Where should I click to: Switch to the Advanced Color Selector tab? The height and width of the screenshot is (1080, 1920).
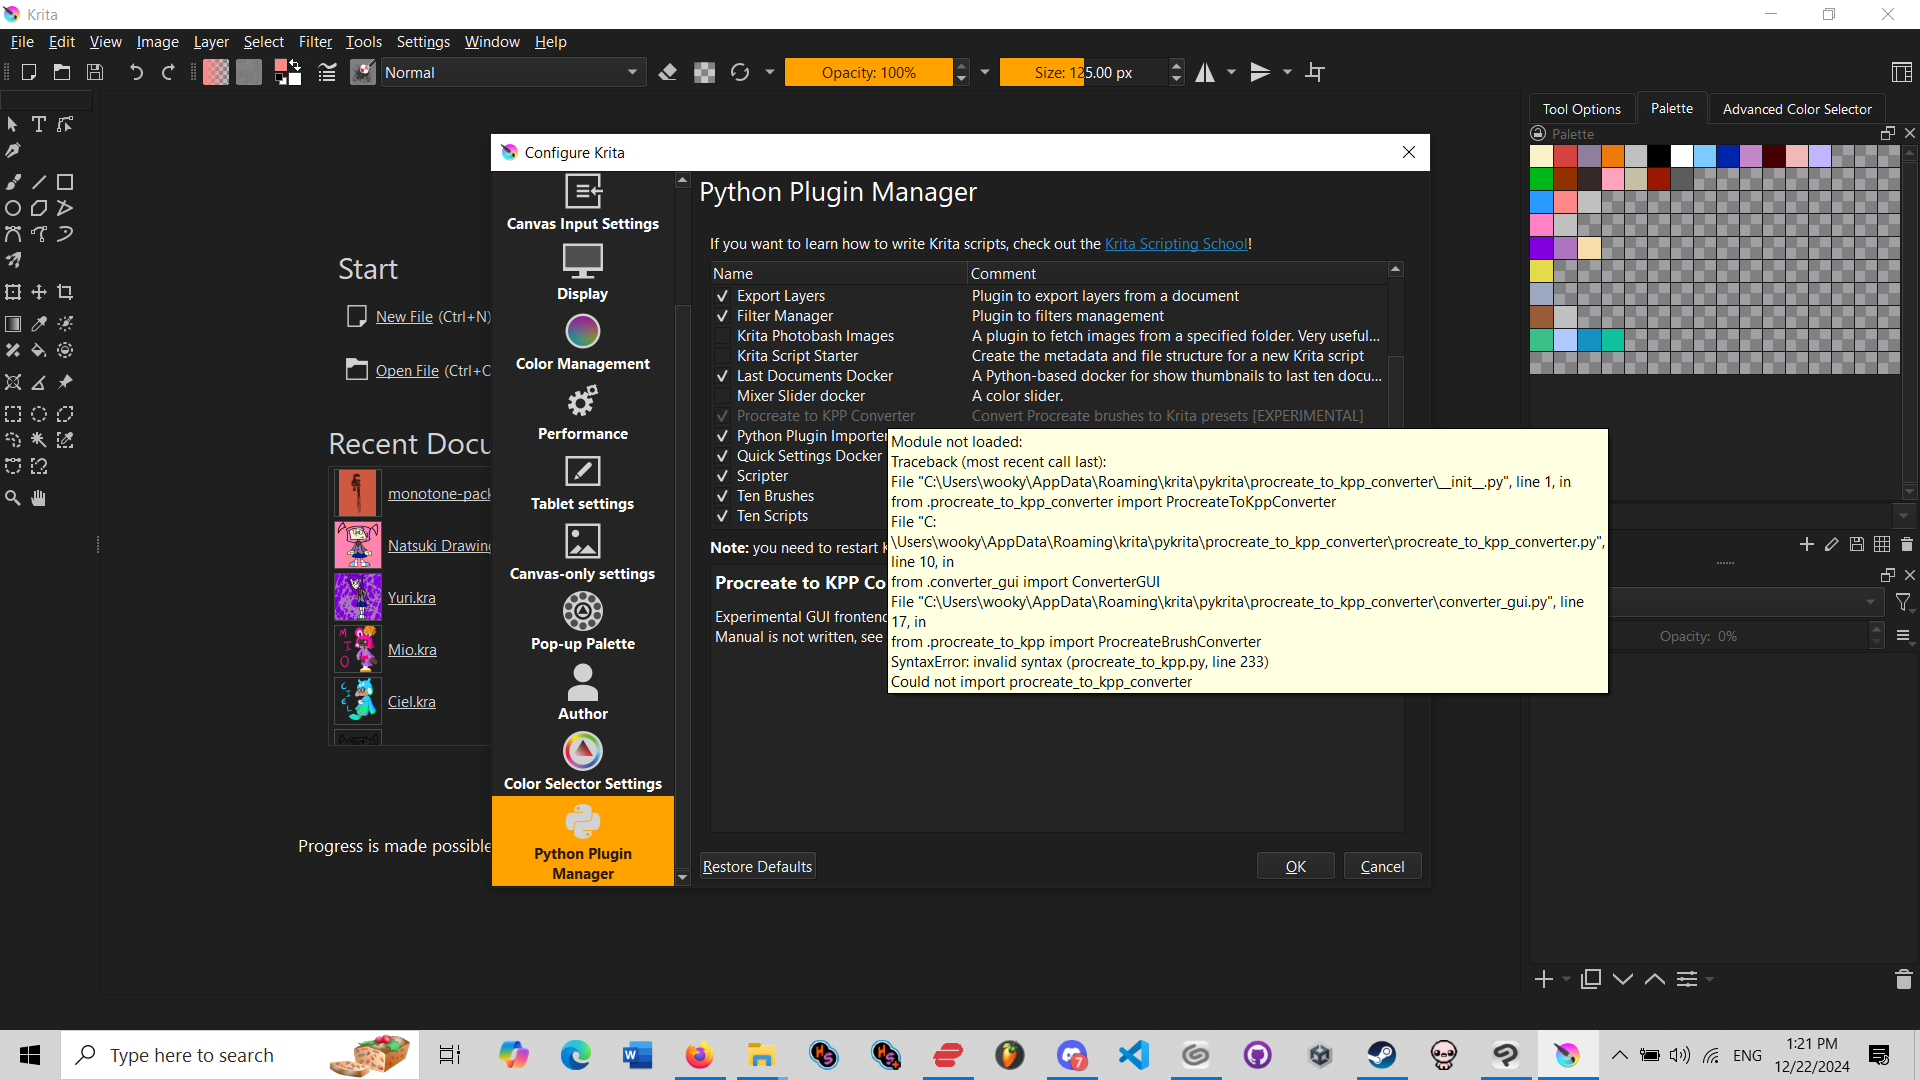(x=1797, y=109)
